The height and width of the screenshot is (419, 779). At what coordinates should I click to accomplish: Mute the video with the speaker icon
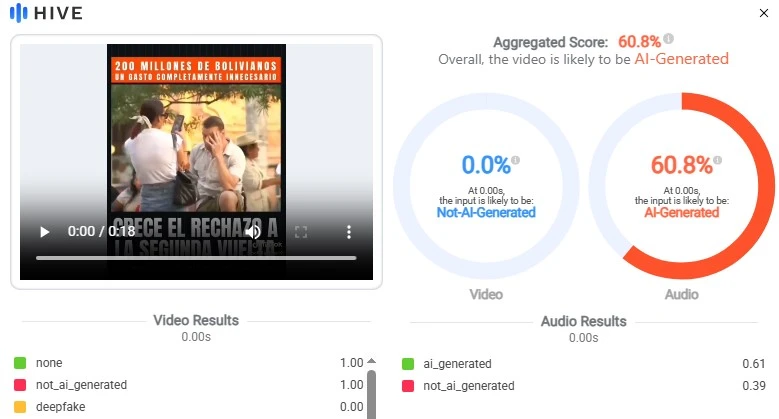click(253, 232)
